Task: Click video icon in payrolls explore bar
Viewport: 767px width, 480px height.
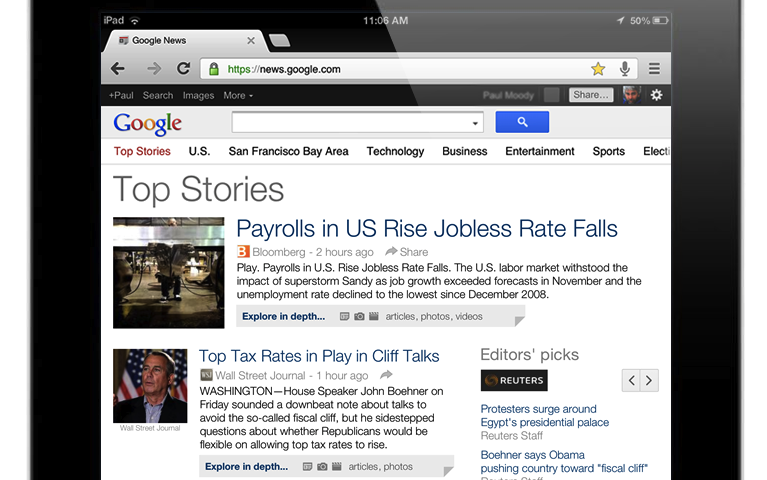Action: pos(374,317)
